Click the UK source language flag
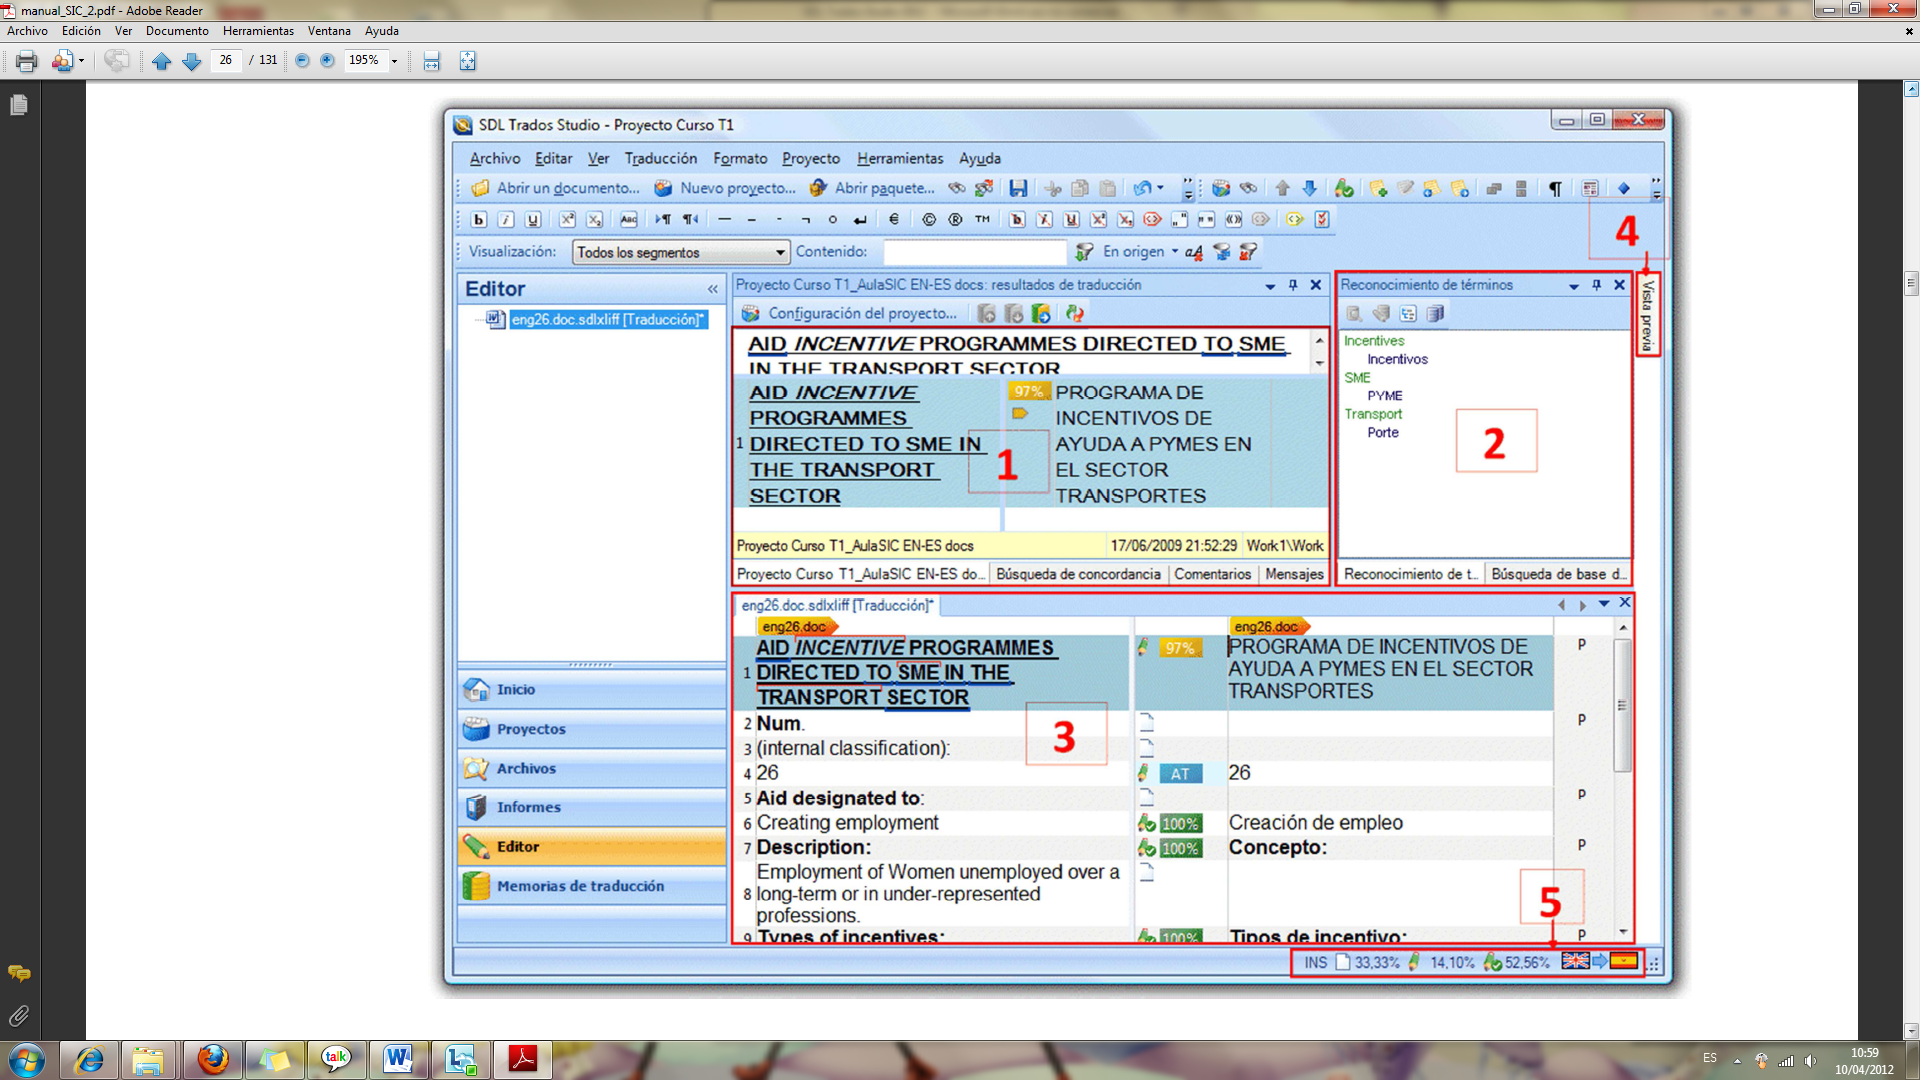 [1575, 961]
